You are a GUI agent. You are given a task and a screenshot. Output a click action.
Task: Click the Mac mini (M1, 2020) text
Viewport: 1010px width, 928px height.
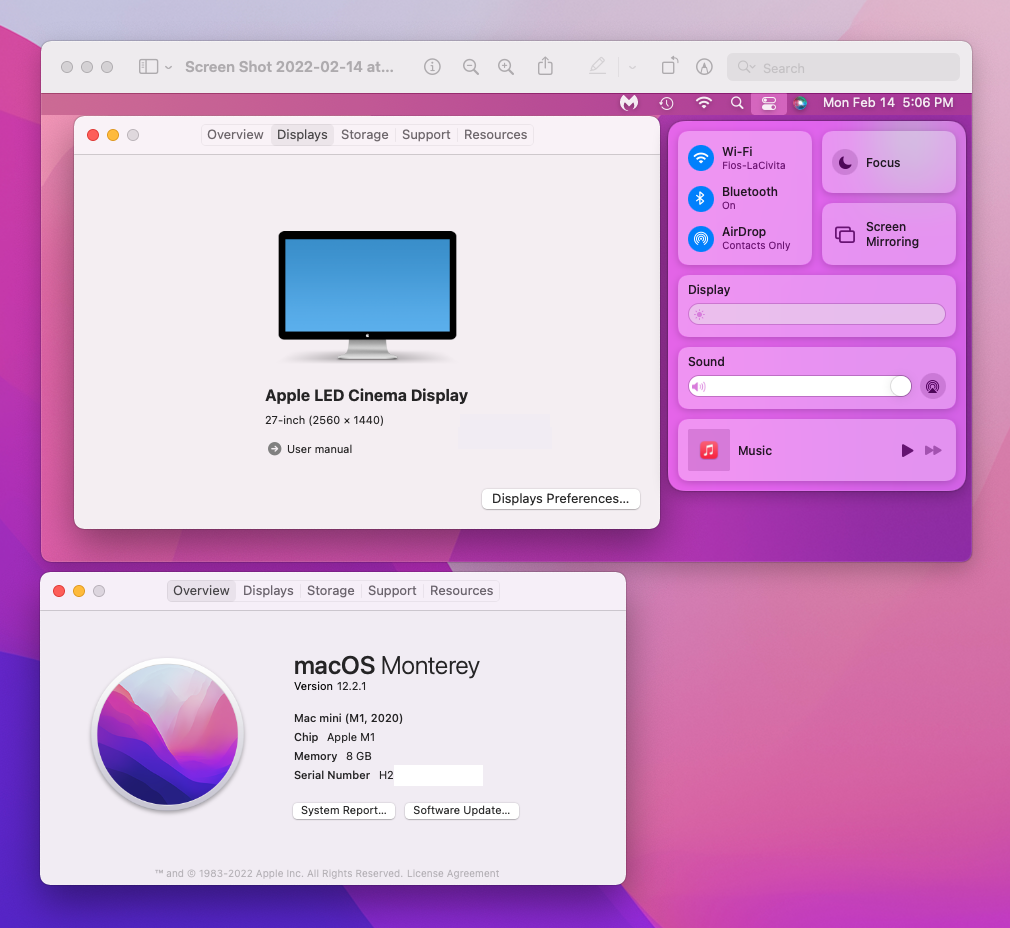(348, 718)
